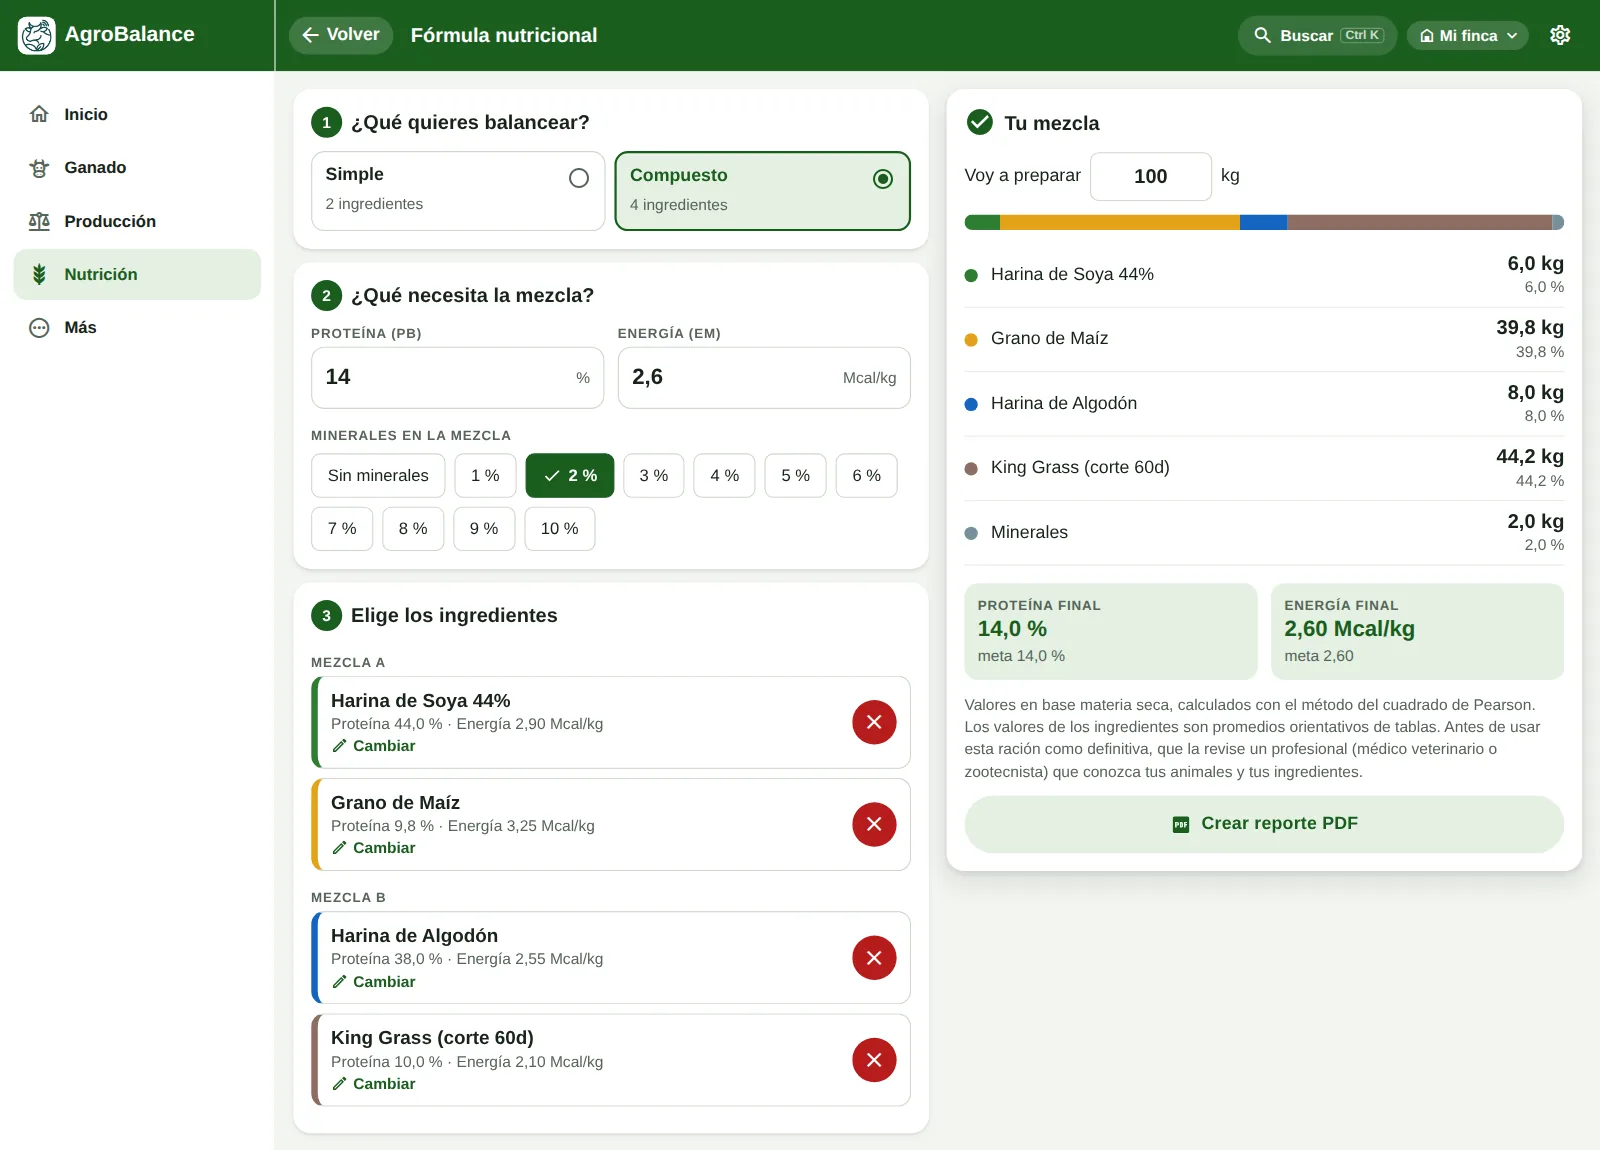Click the Proteína (PB) input field
Image resolution: width=1600 pixels, height=1150 pixels.
point(458,378)
